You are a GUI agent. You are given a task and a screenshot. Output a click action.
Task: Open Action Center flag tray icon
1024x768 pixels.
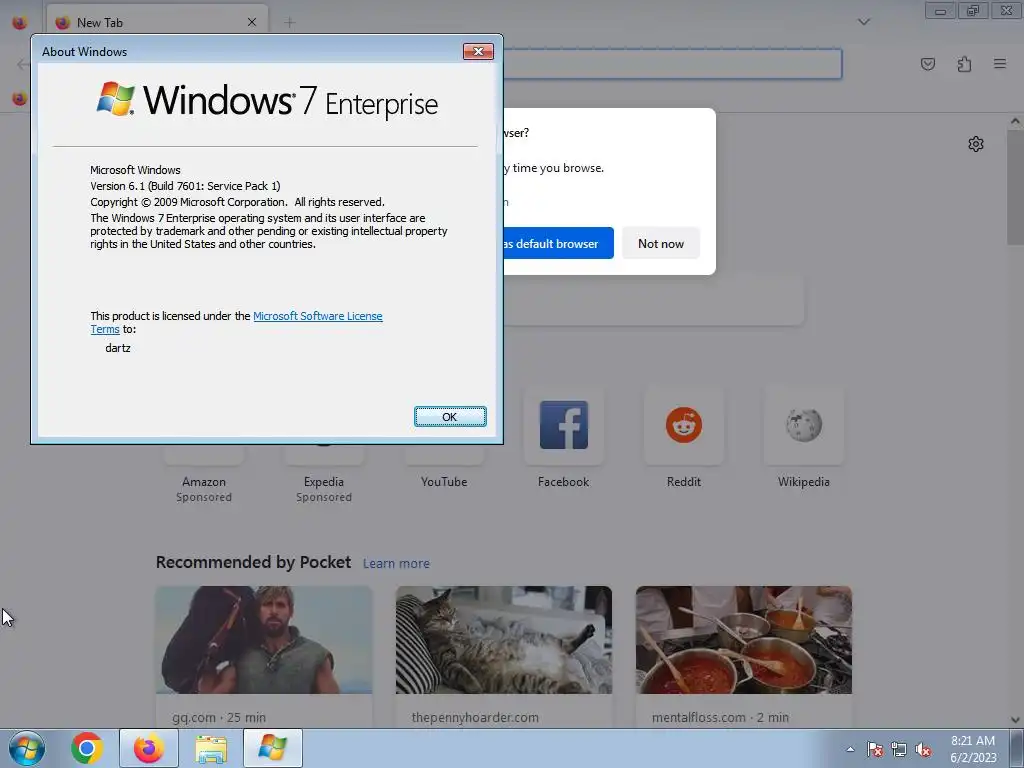pyautogui.click(x=874, y=749)
